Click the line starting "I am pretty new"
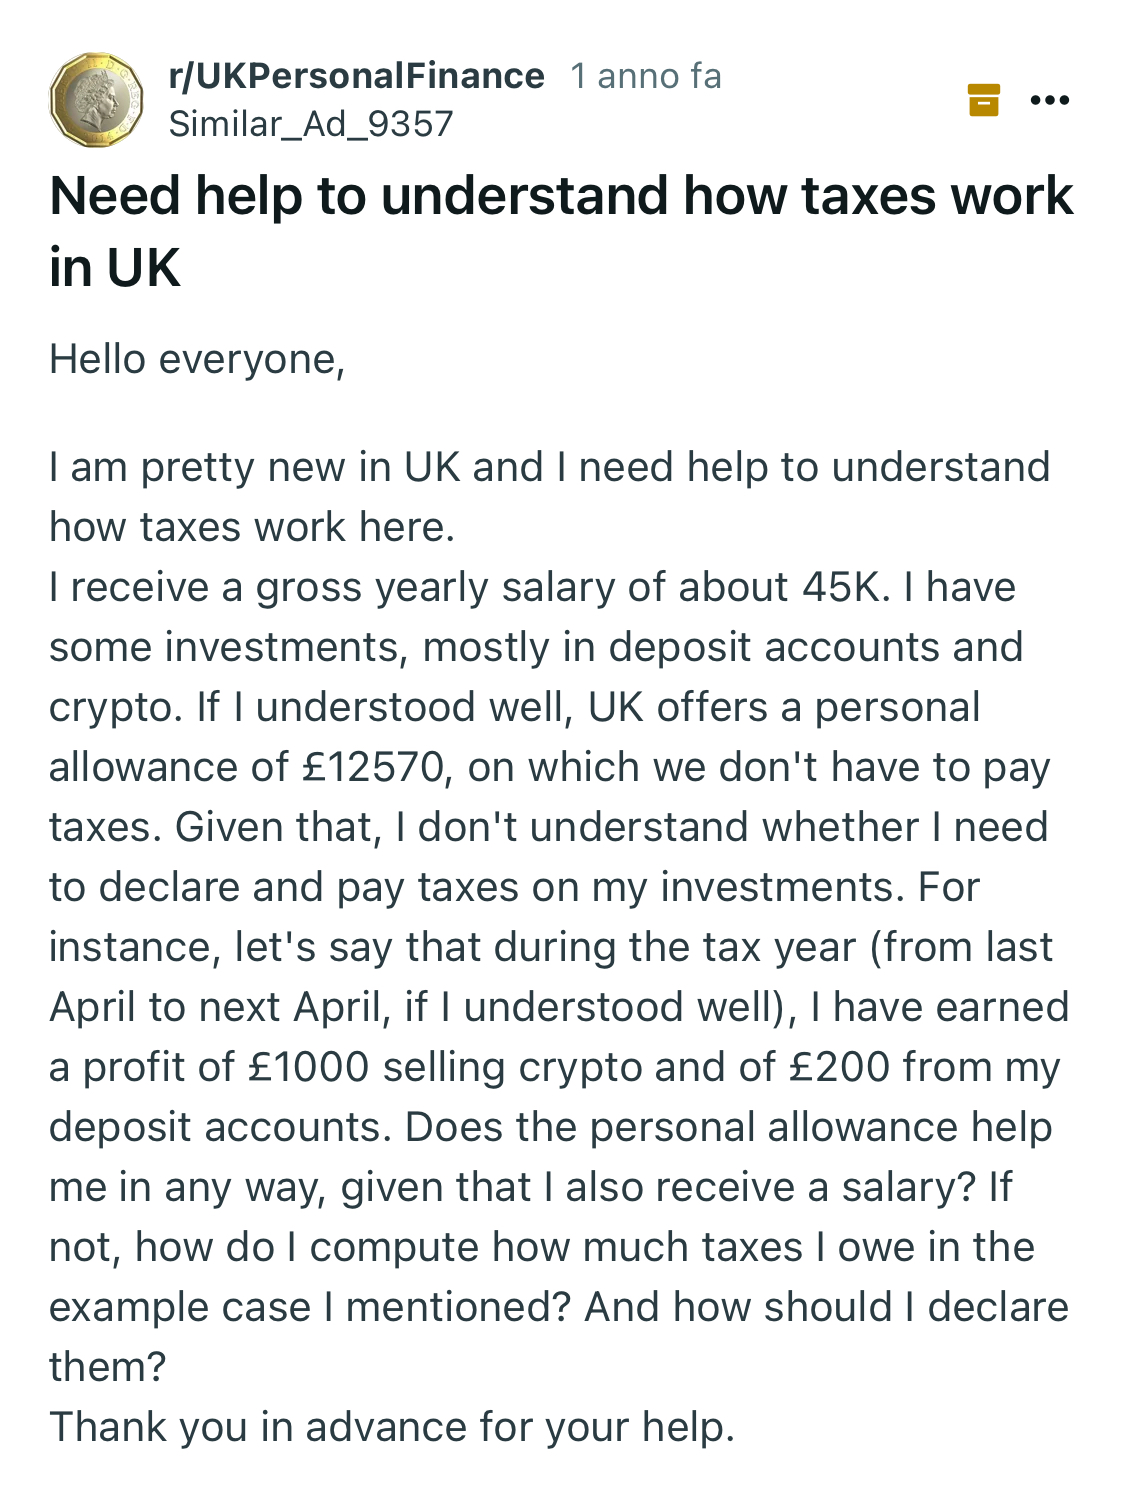The width and height of the screenshot is (1125, 1495). (549, 467)
